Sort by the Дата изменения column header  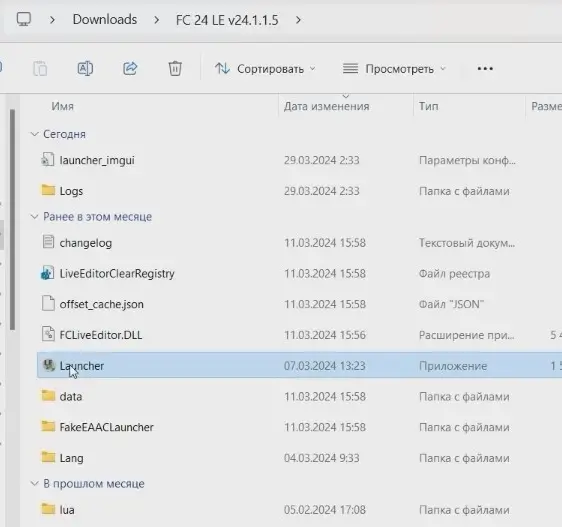tap(327, 106)
